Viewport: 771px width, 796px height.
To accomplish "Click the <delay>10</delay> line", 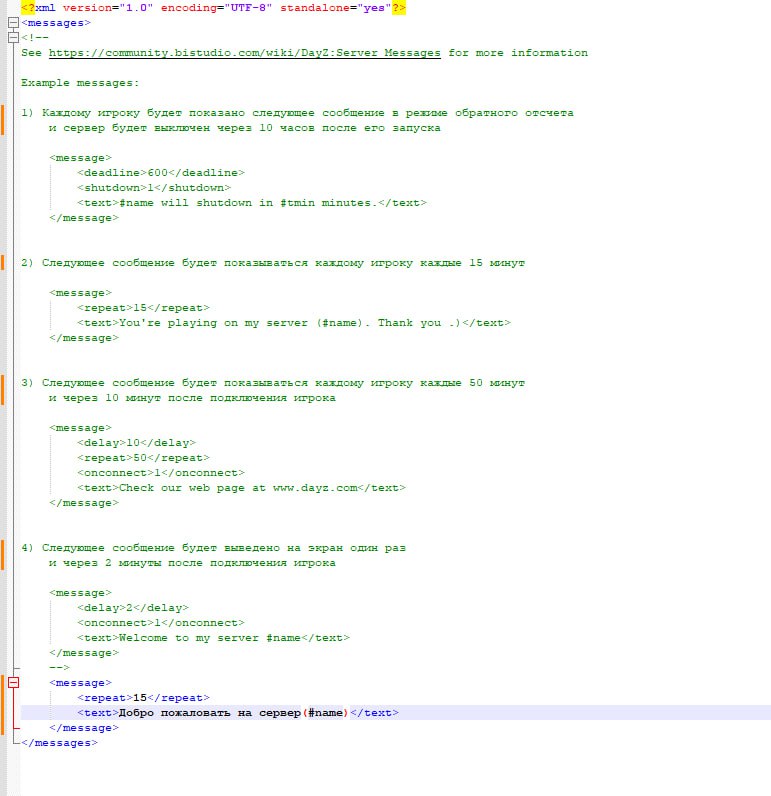I will pos(136,443).
